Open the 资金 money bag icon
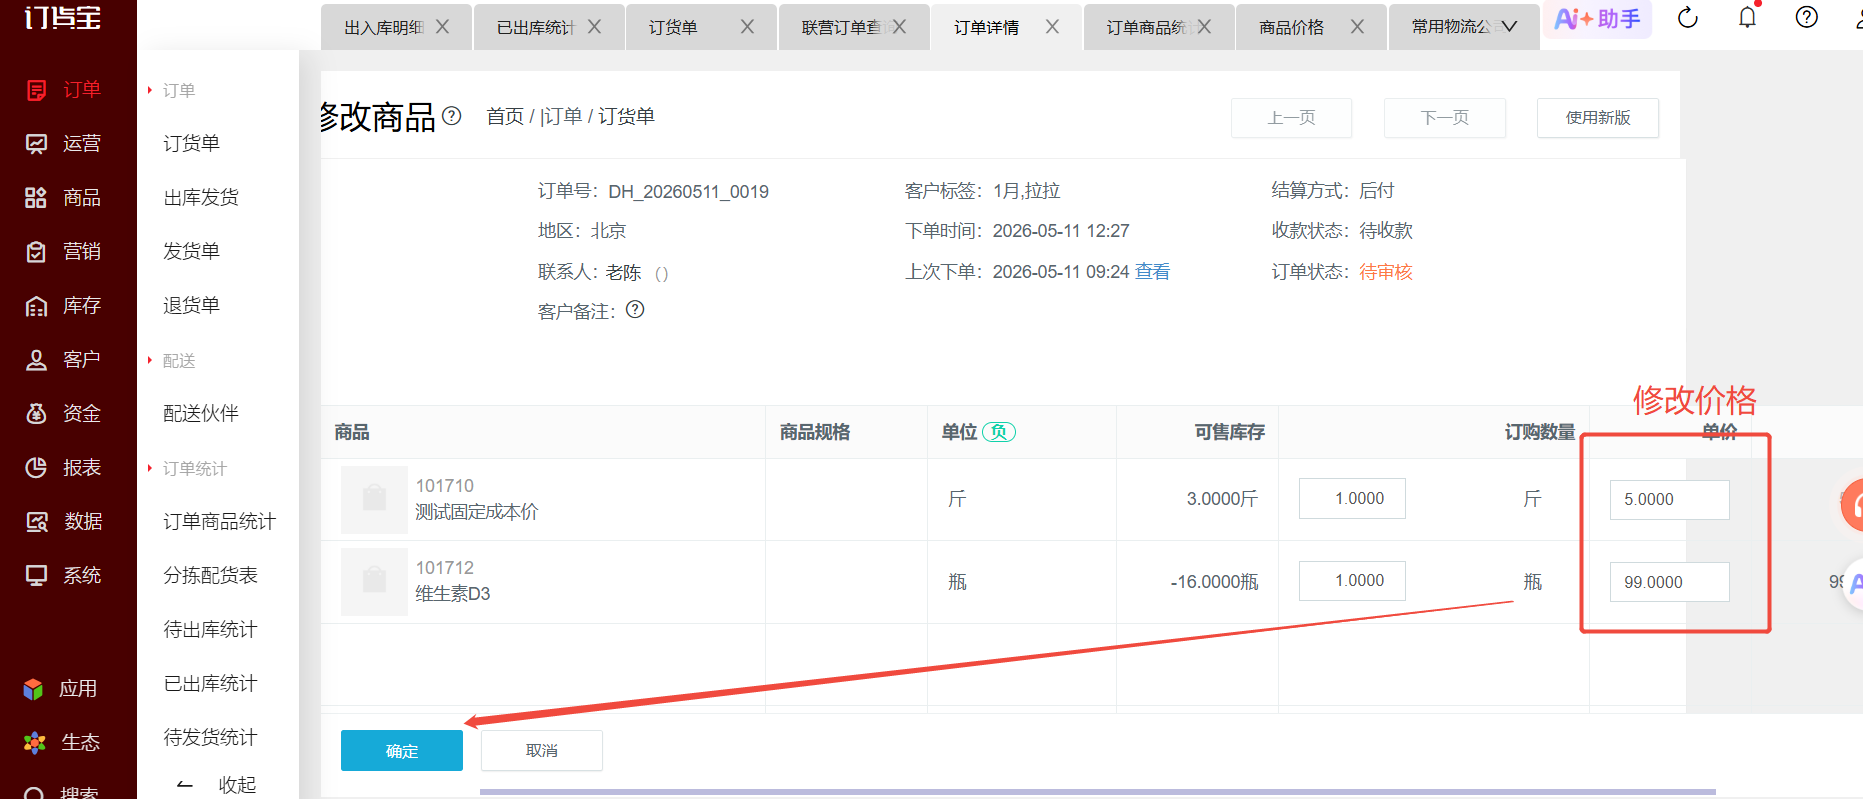The width and height of the screenshot is (1863, 799). (x=36, y=414)
